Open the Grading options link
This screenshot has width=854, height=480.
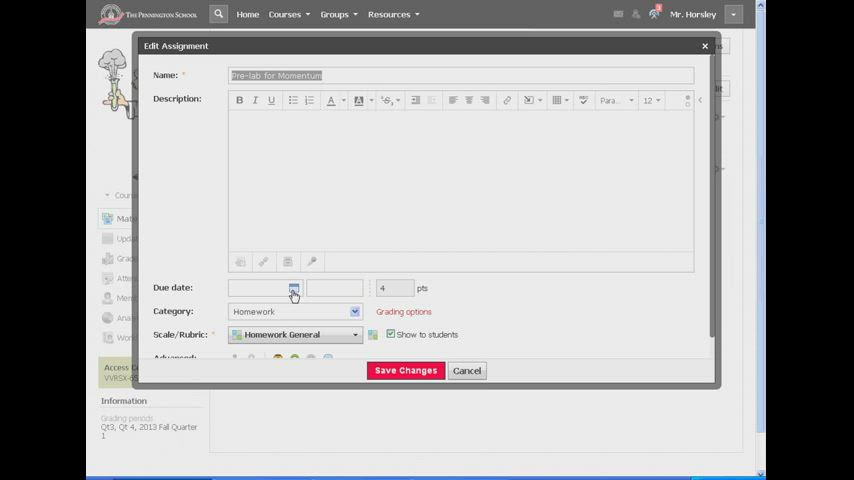pos(404,312)
